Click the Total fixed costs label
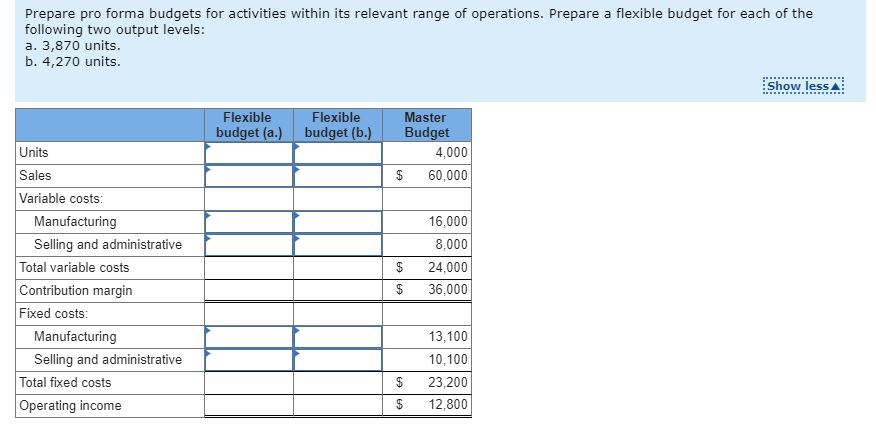The image size is (876, 424). point(65,383)
